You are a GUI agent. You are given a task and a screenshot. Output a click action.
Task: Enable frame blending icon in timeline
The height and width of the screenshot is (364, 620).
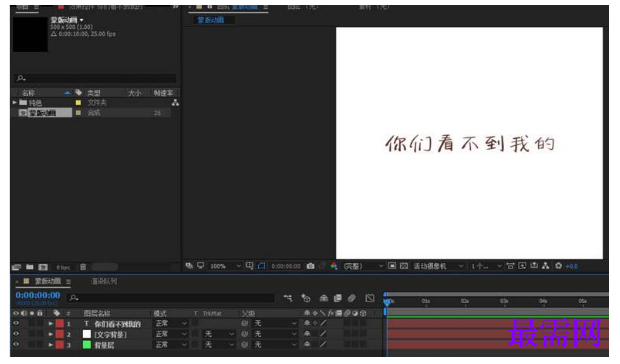[338, 298]
